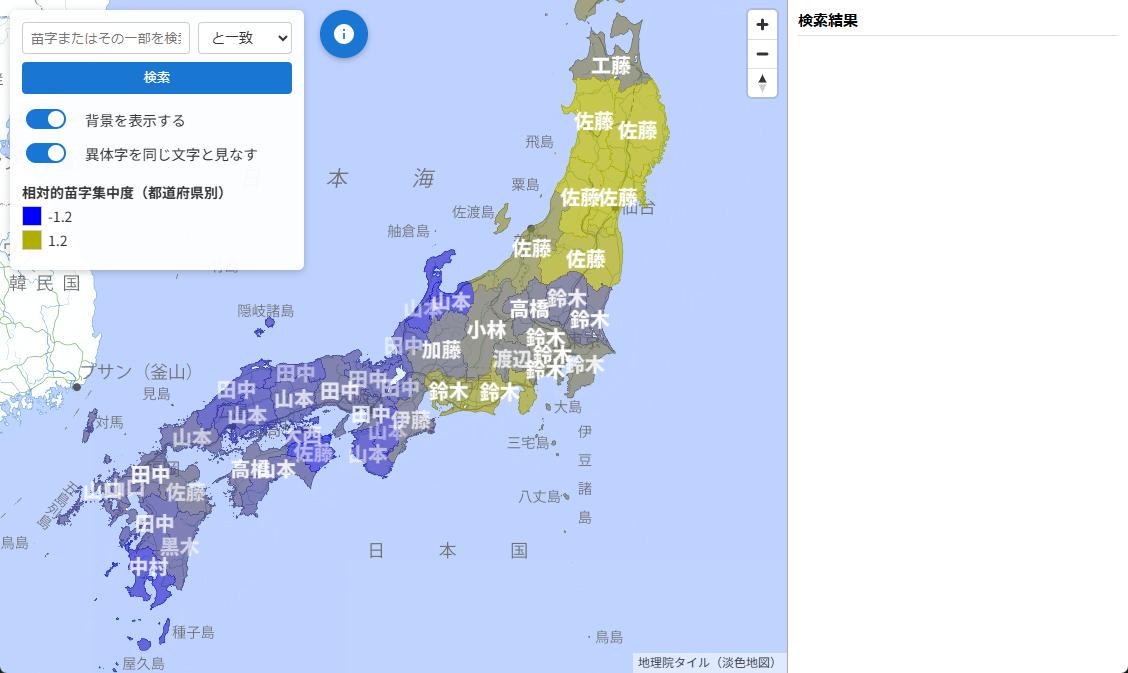Zoom out using the minus icon

(762, 53)
